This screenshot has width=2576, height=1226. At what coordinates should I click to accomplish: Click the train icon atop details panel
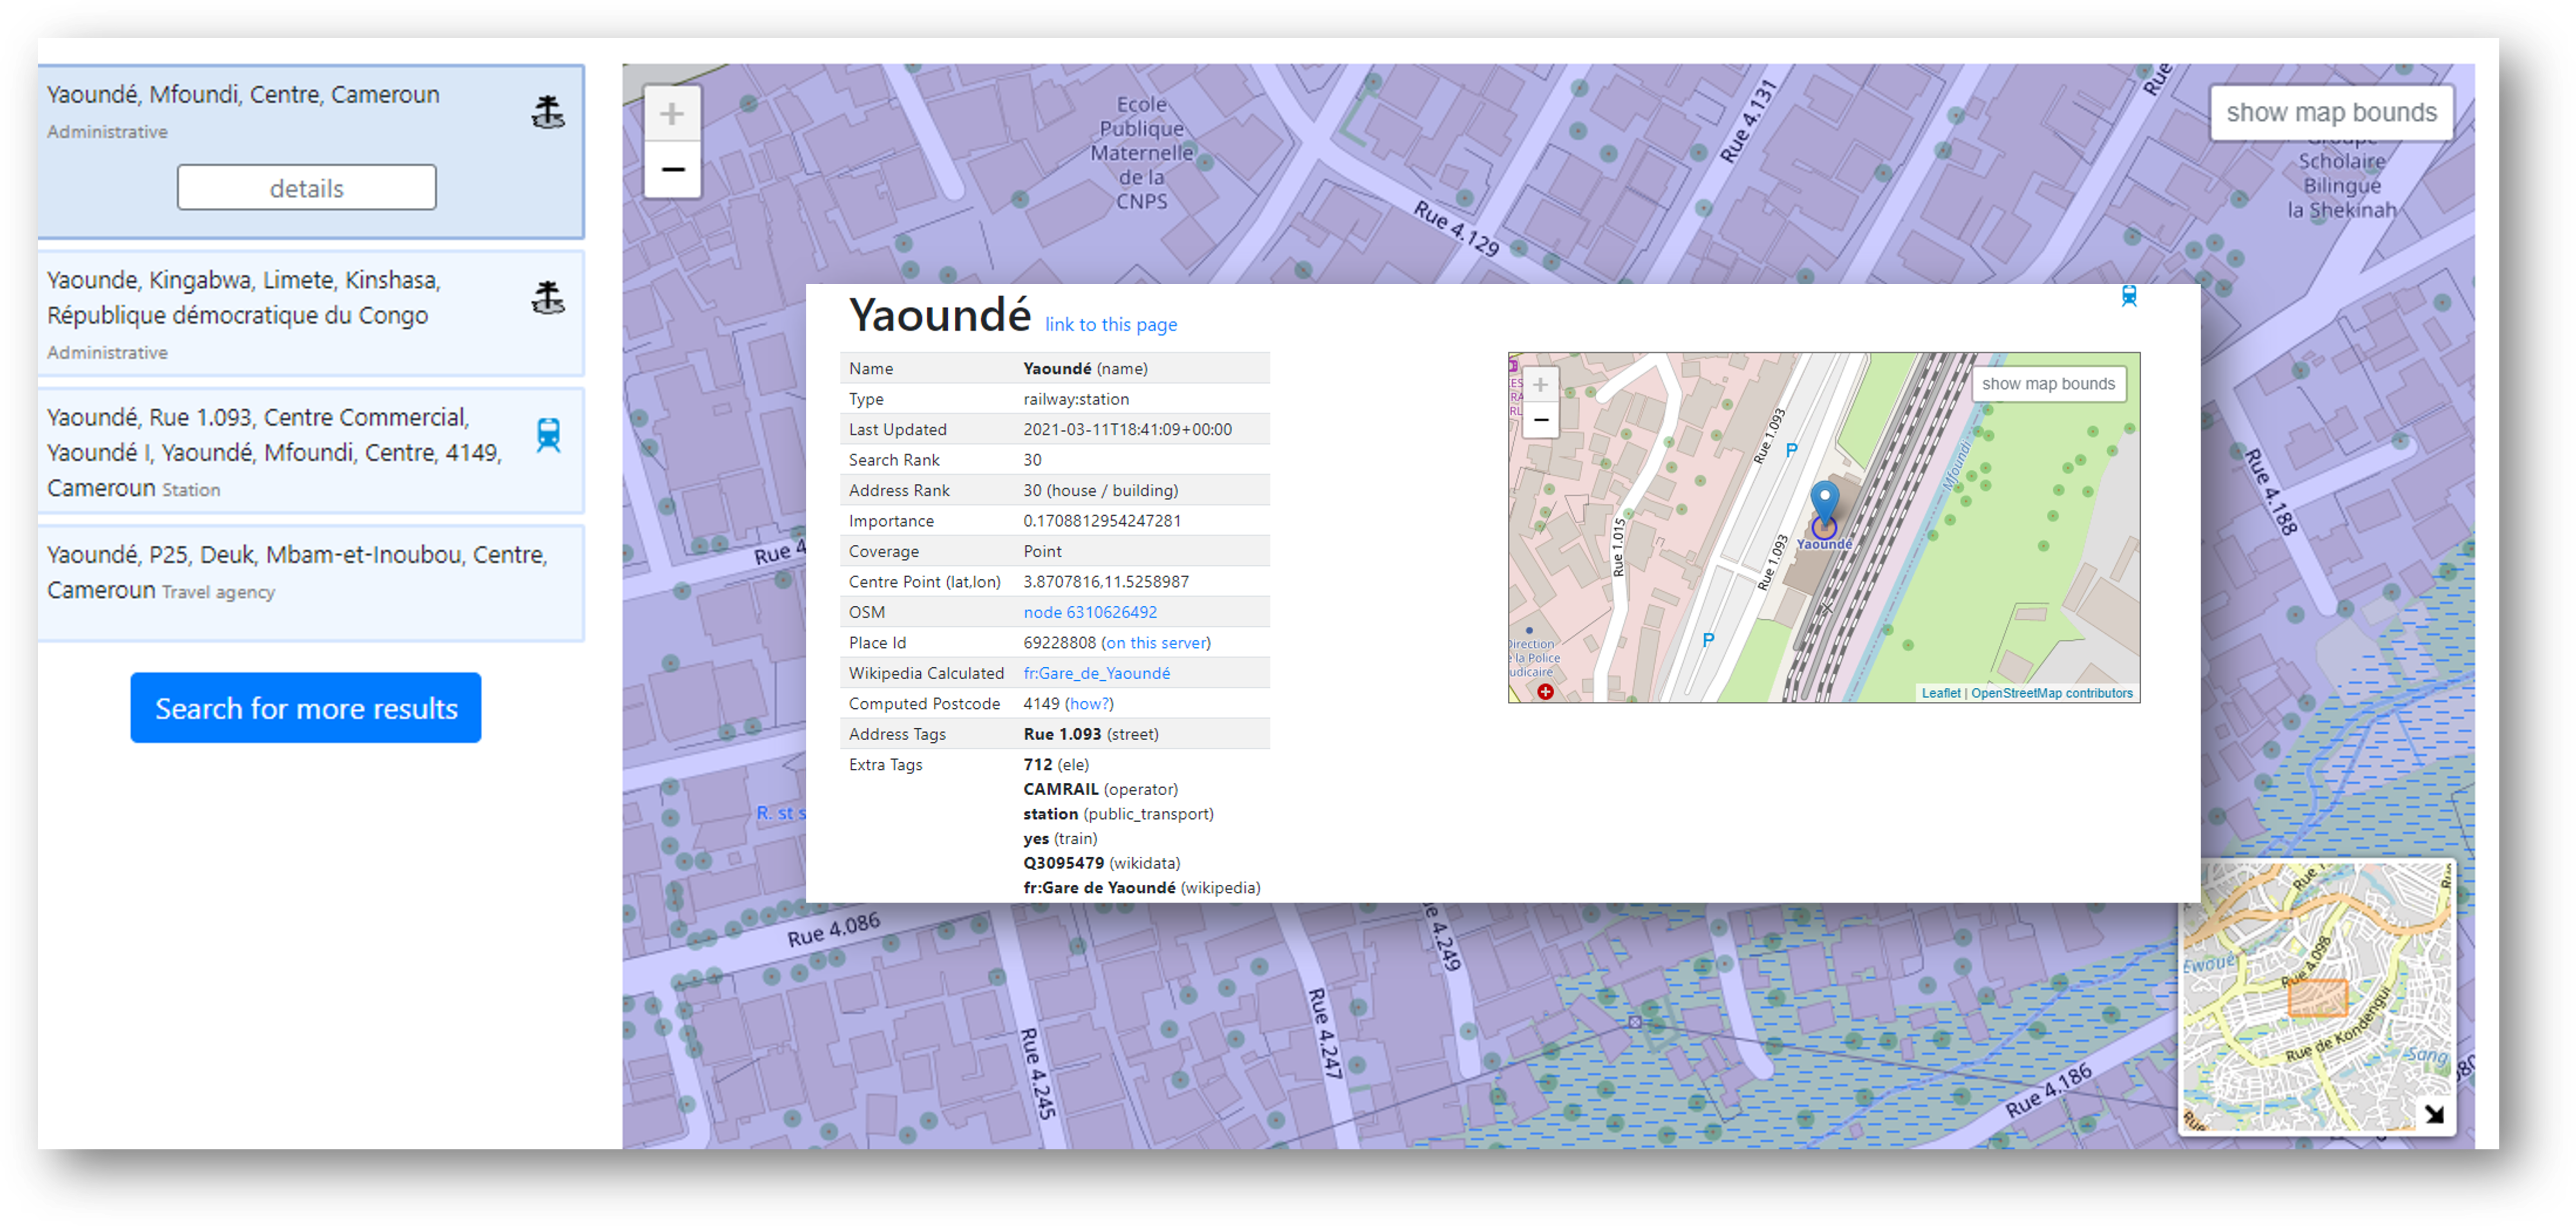(x=2129, y=296)
